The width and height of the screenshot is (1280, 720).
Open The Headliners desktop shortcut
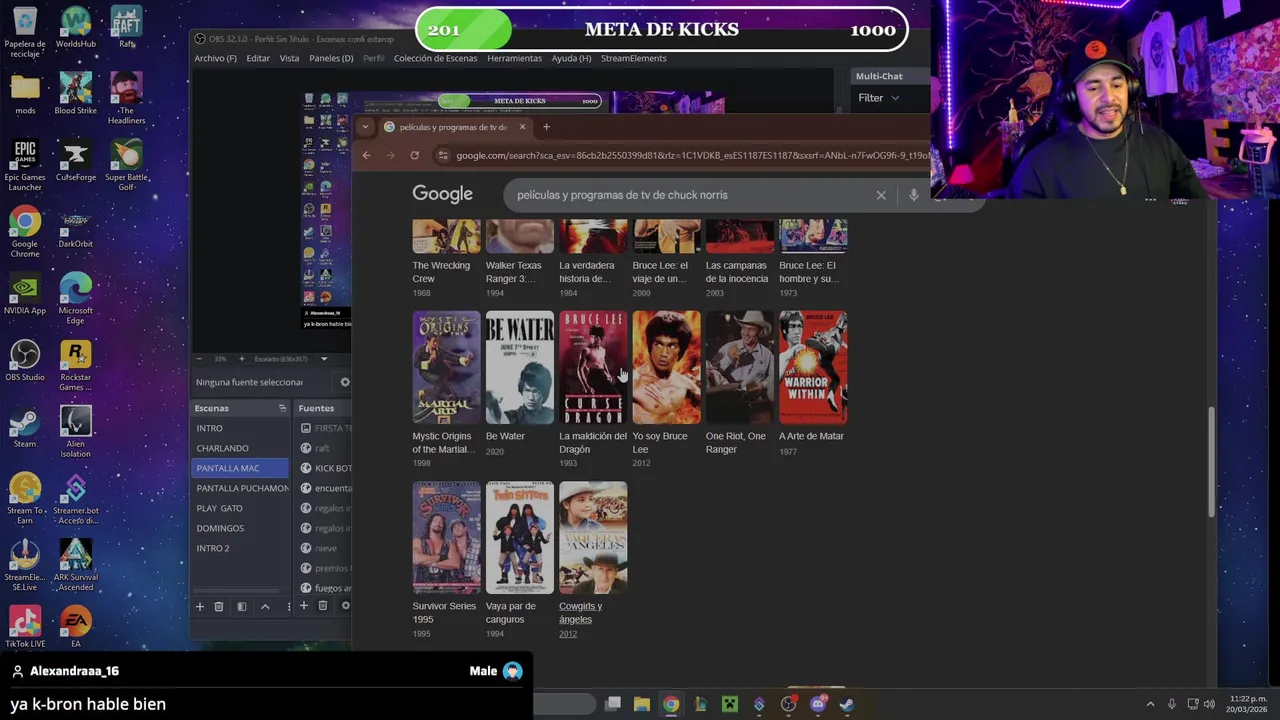coord(126,98)
